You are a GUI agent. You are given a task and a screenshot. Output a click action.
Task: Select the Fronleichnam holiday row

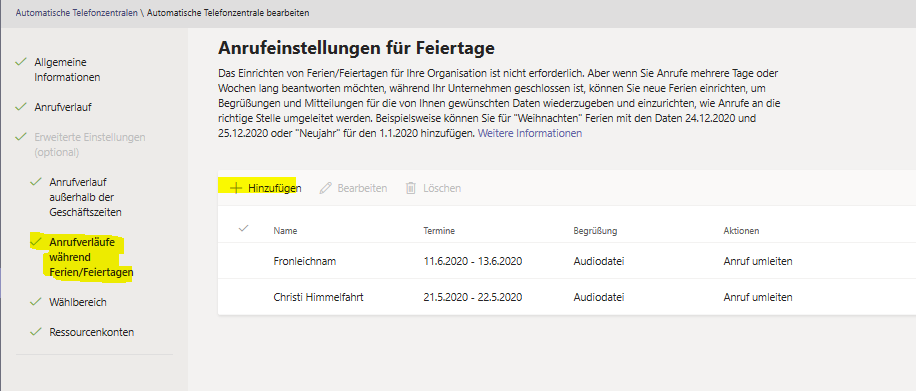(x=567, y=261)
